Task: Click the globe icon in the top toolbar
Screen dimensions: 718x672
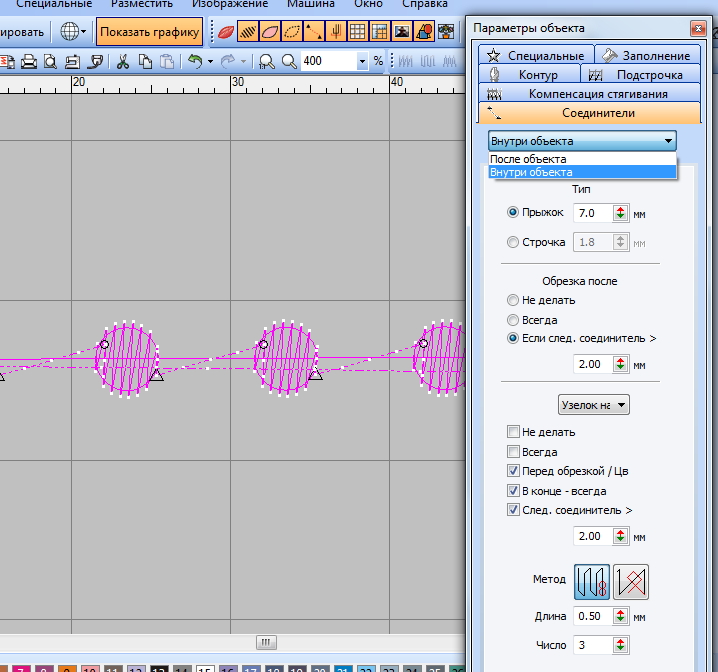Action: point(70,32)
